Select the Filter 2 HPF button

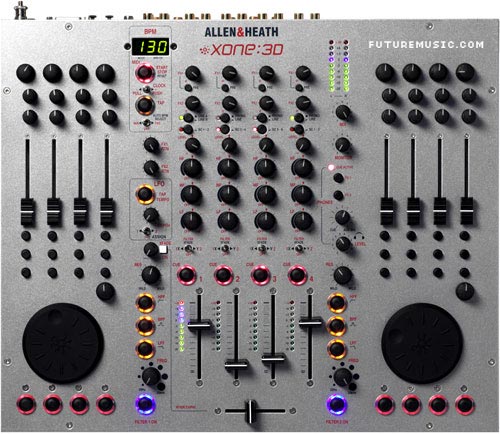(337, 303)
